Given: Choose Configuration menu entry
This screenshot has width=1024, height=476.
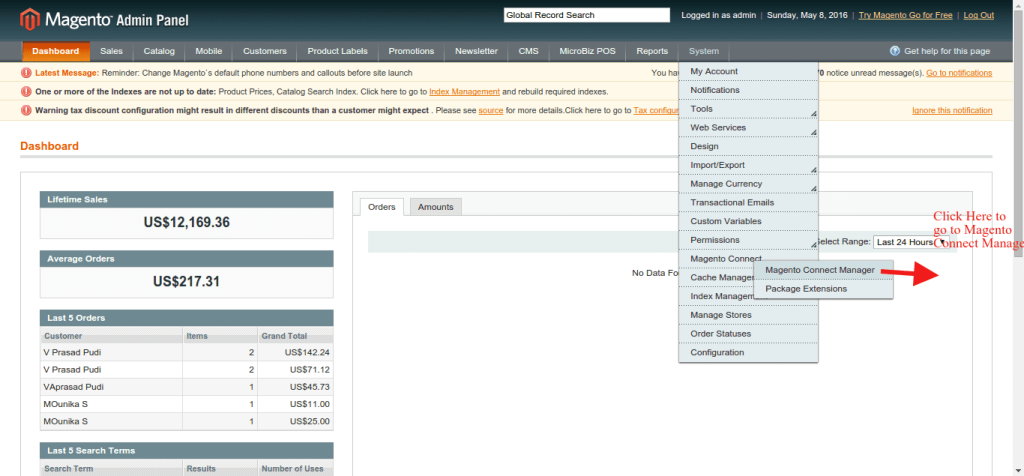Looking at the screenshot, I should point(748,353).
